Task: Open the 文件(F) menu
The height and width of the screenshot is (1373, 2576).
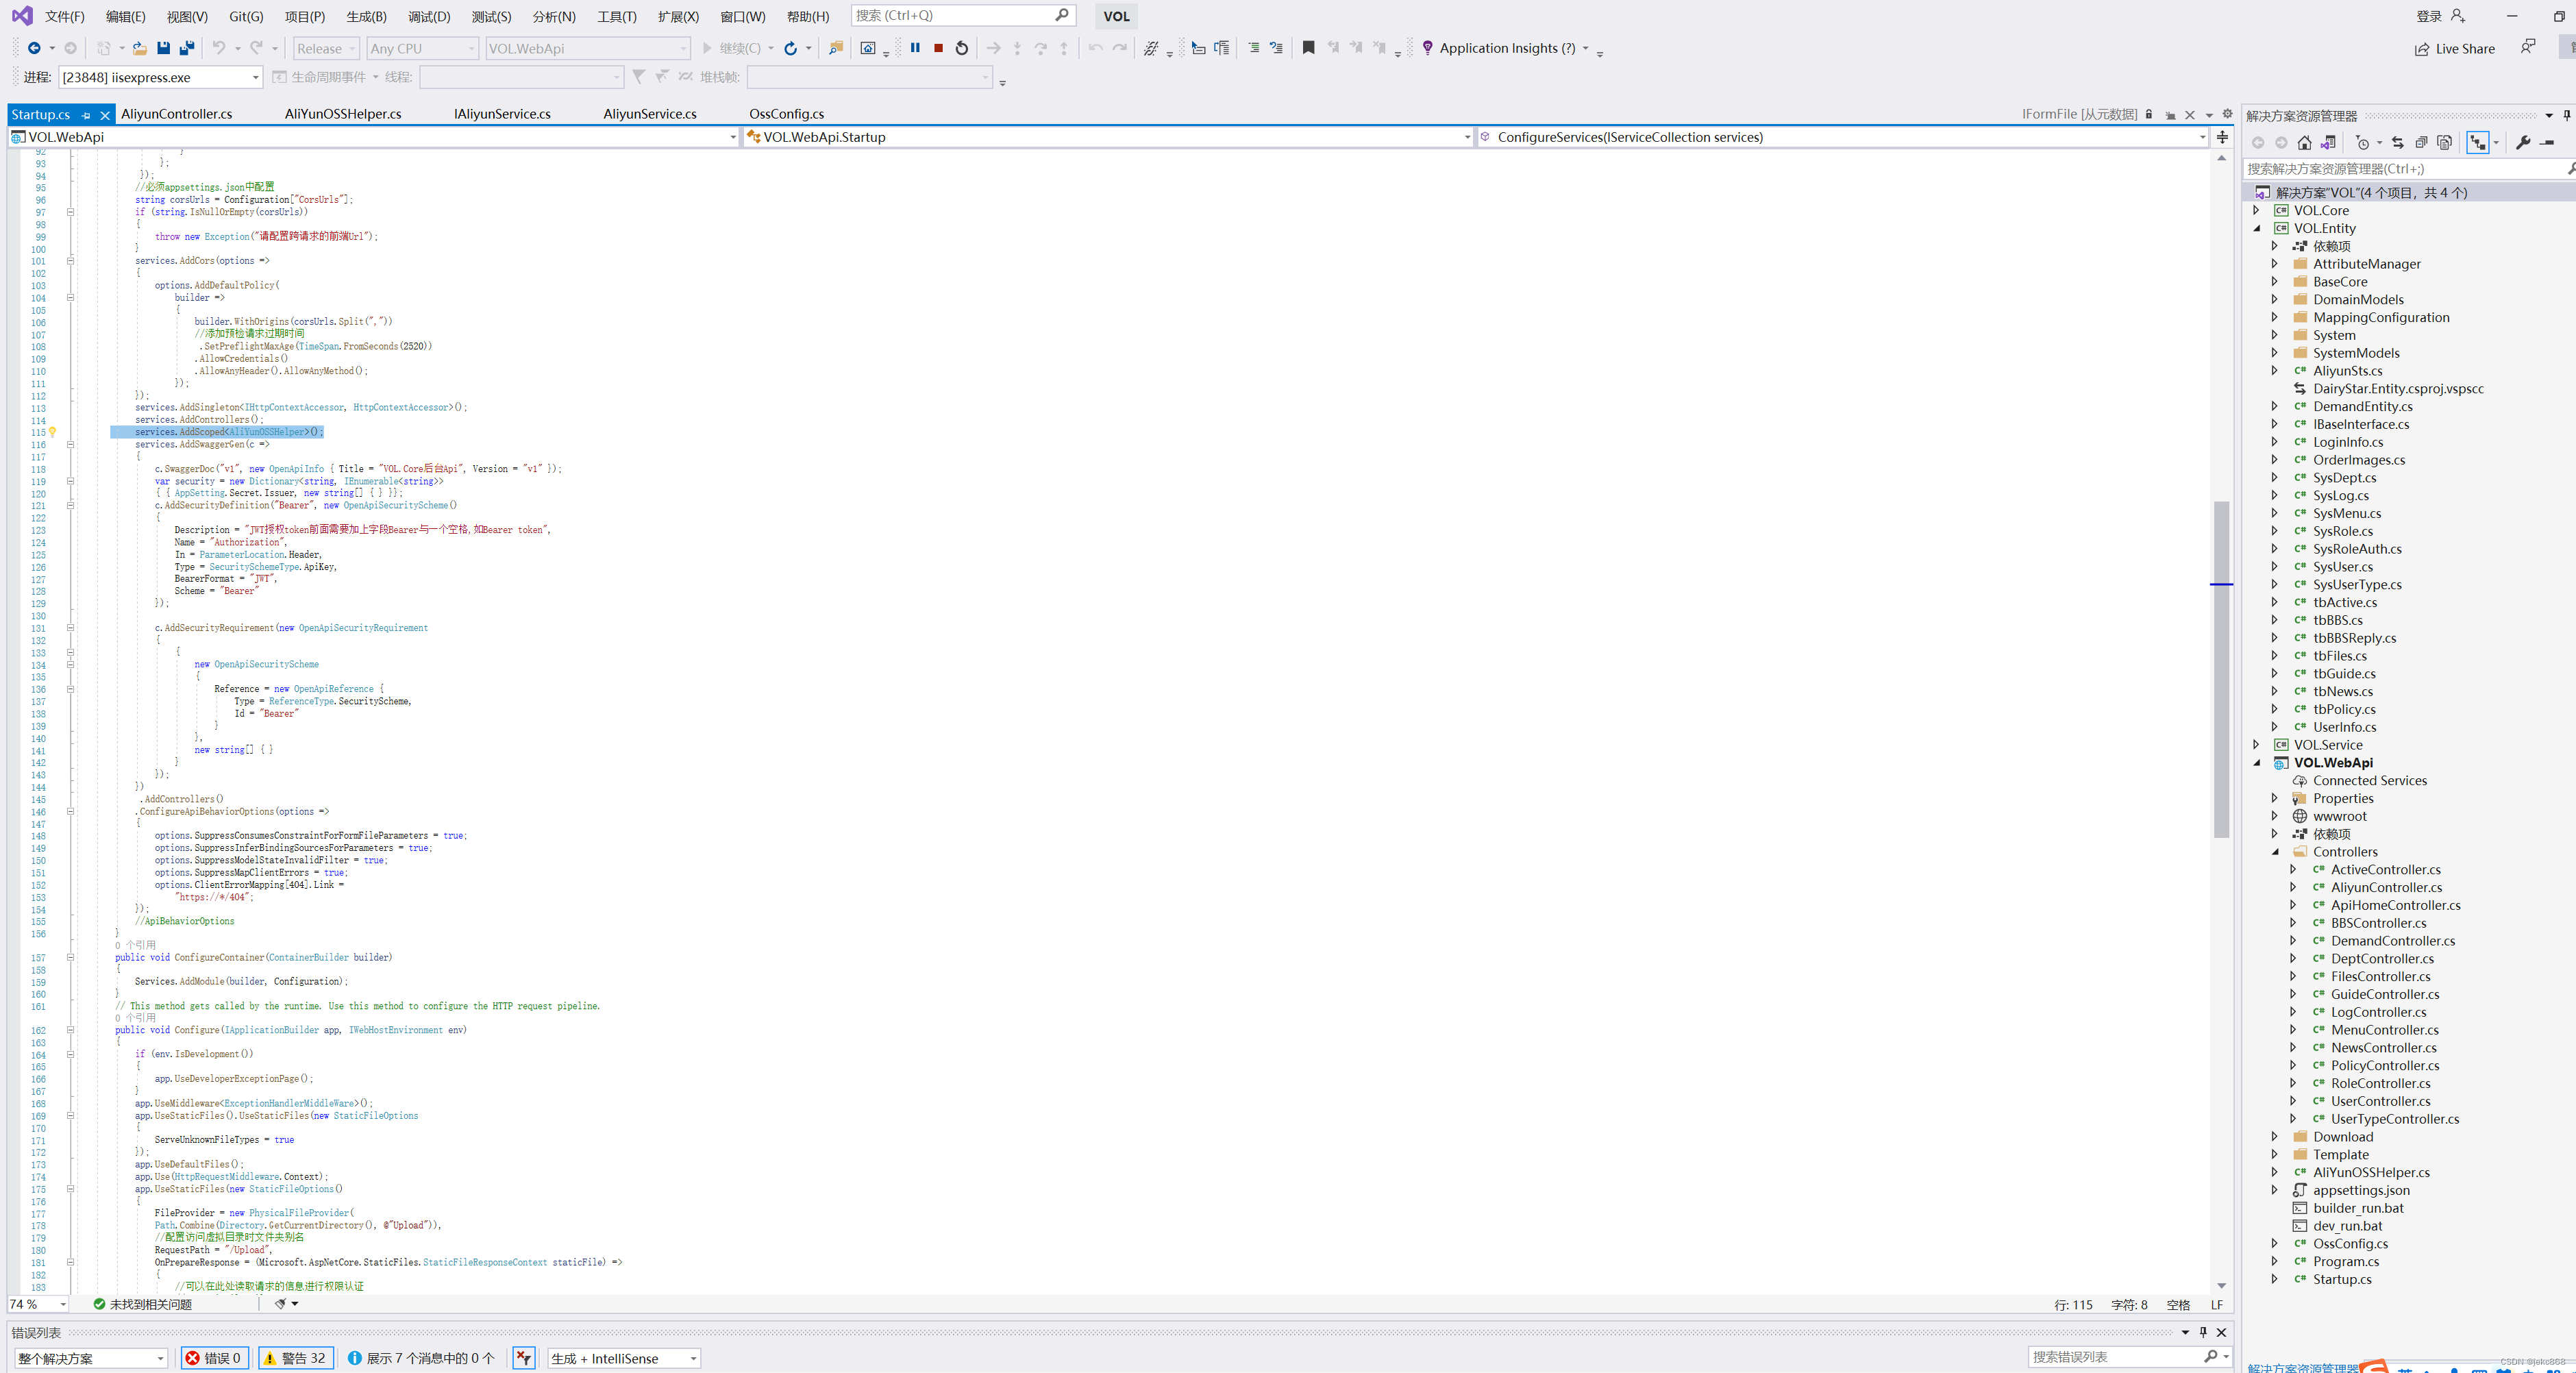Action: [65, 16]
